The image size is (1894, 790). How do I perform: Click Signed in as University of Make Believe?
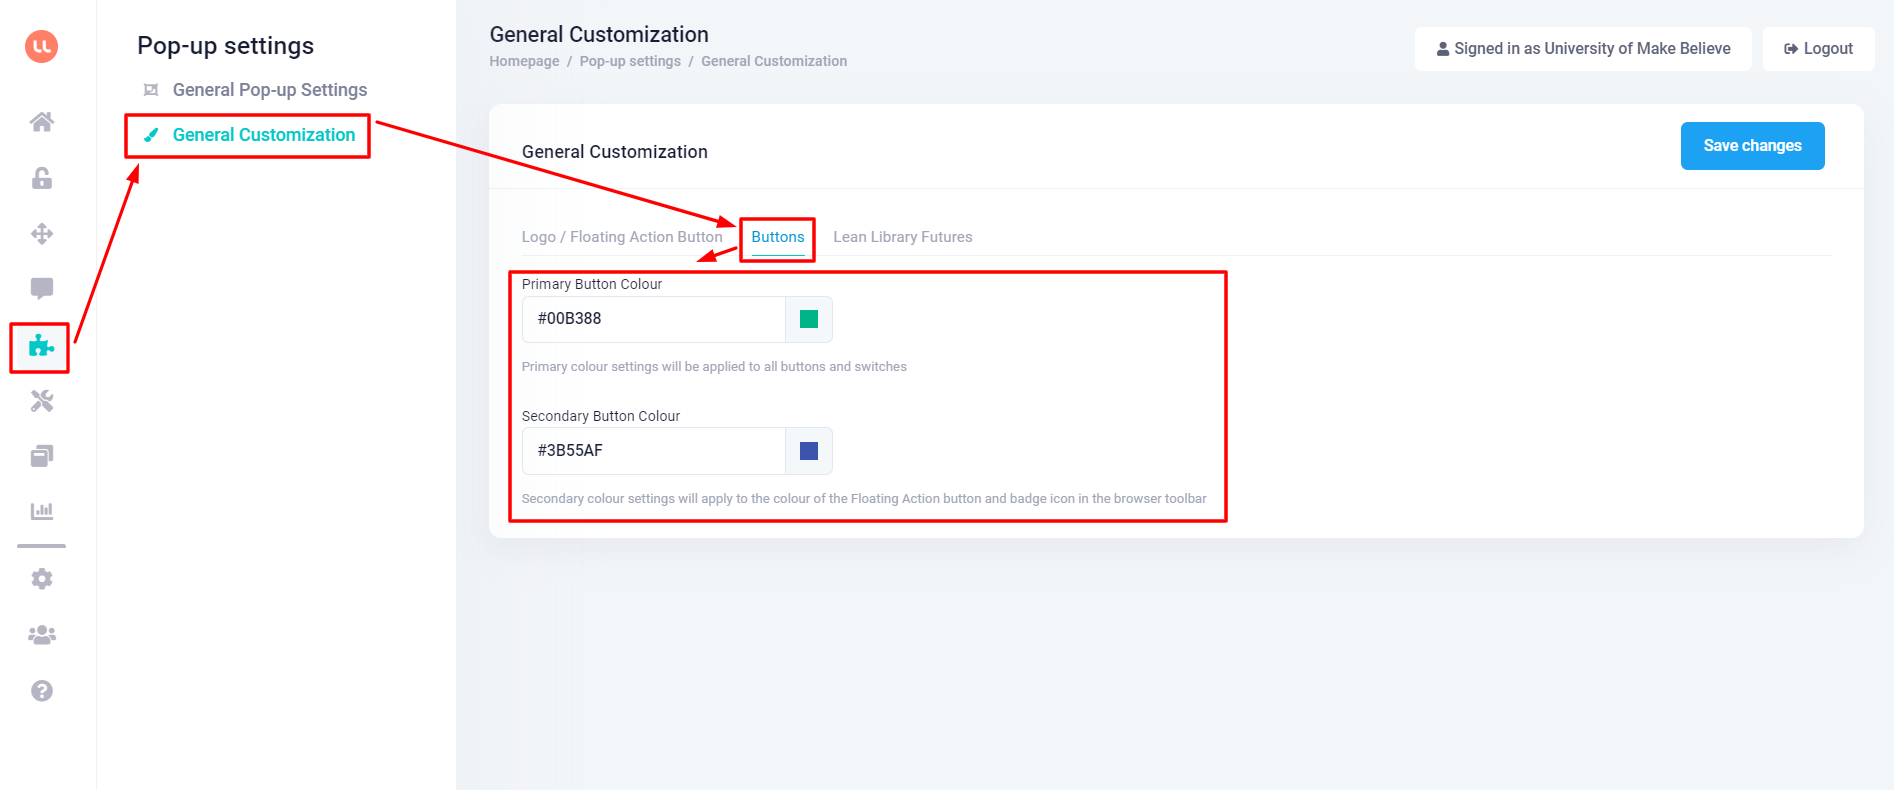click(x=1583, y=49)
